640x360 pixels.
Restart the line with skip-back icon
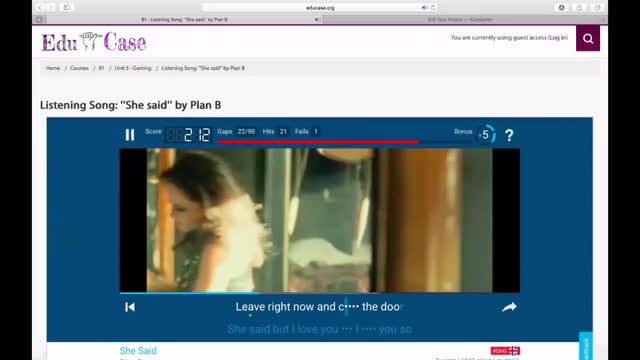[130, 307]
